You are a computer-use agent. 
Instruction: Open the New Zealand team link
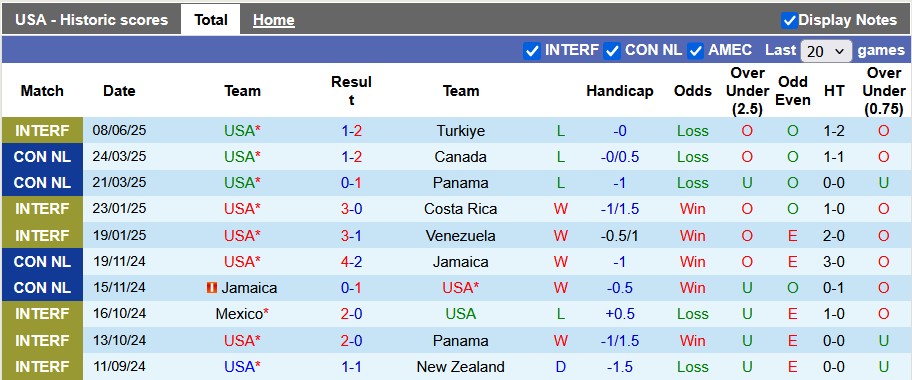(x=461, y=367)
